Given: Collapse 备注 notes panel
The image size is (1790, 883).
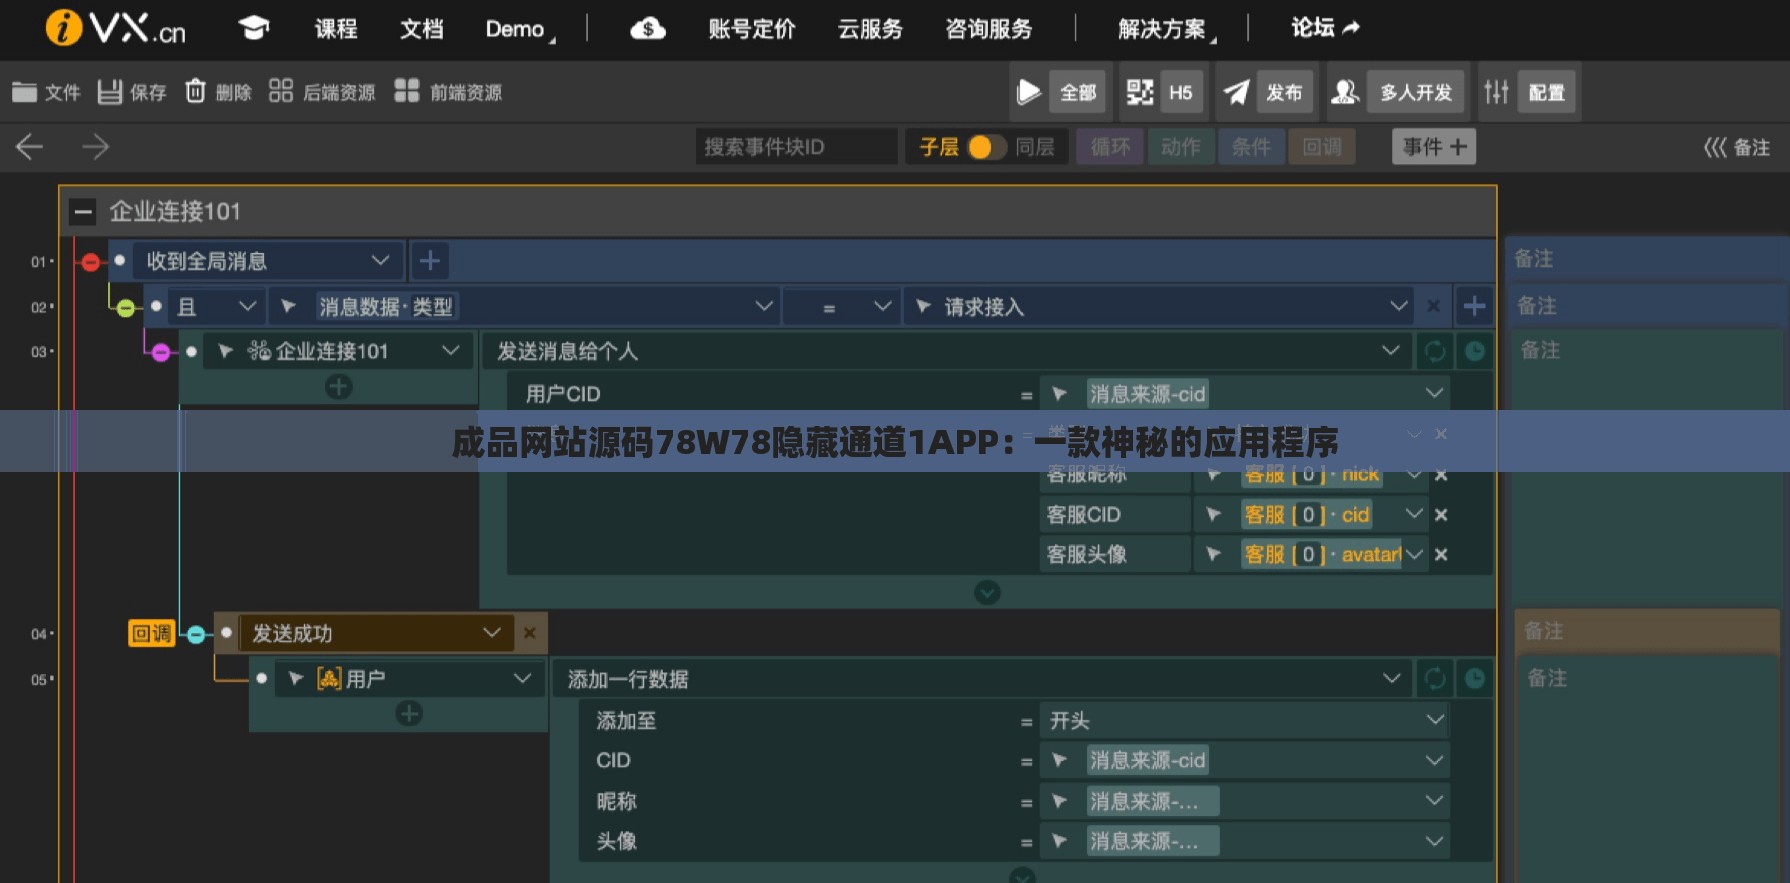Looking at the screenshot, I should (1737, 147).
